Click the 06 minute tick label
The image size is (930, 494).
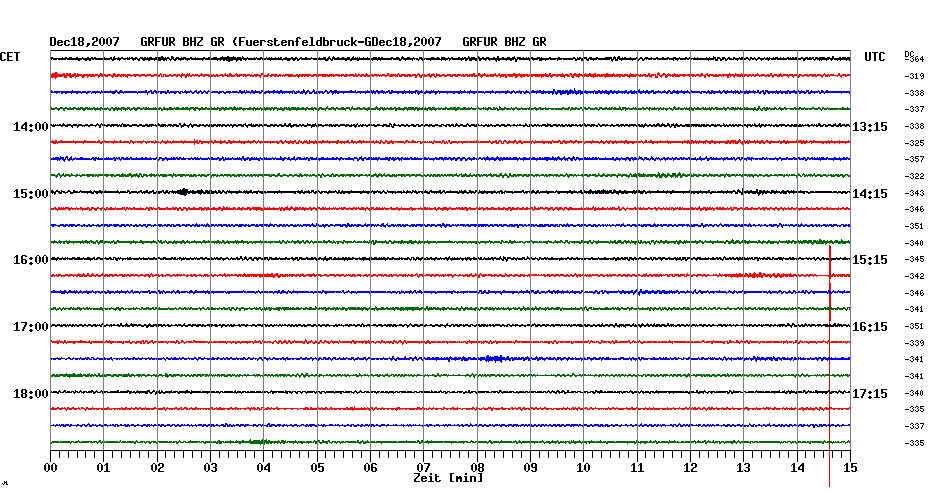371,468
